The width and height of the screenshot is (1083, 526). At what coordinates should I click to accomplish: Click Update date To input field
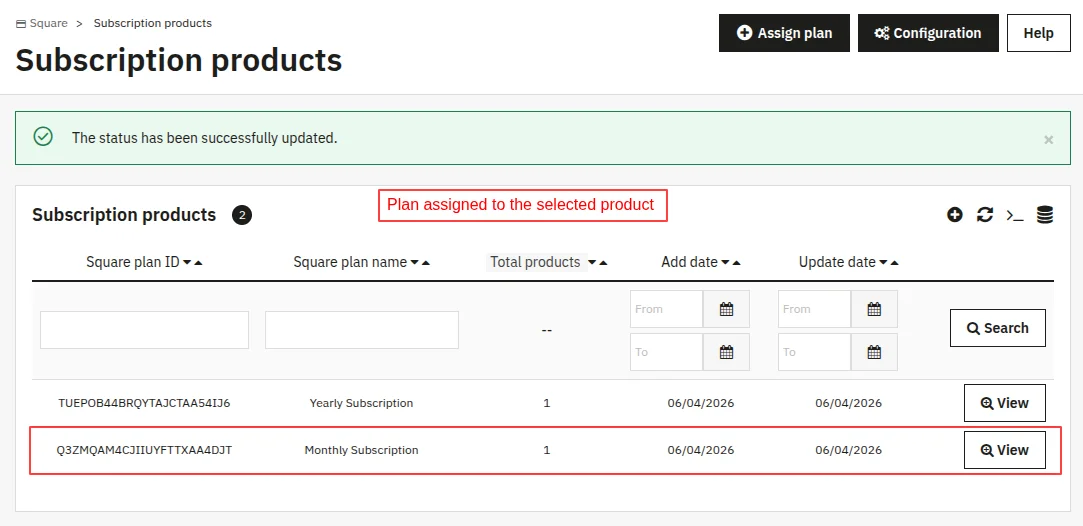point(814,352)
